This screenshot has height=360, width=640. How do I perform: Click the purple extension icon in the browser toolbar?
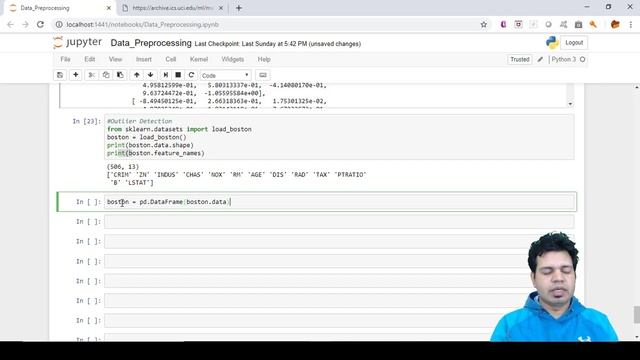[503, 24]
